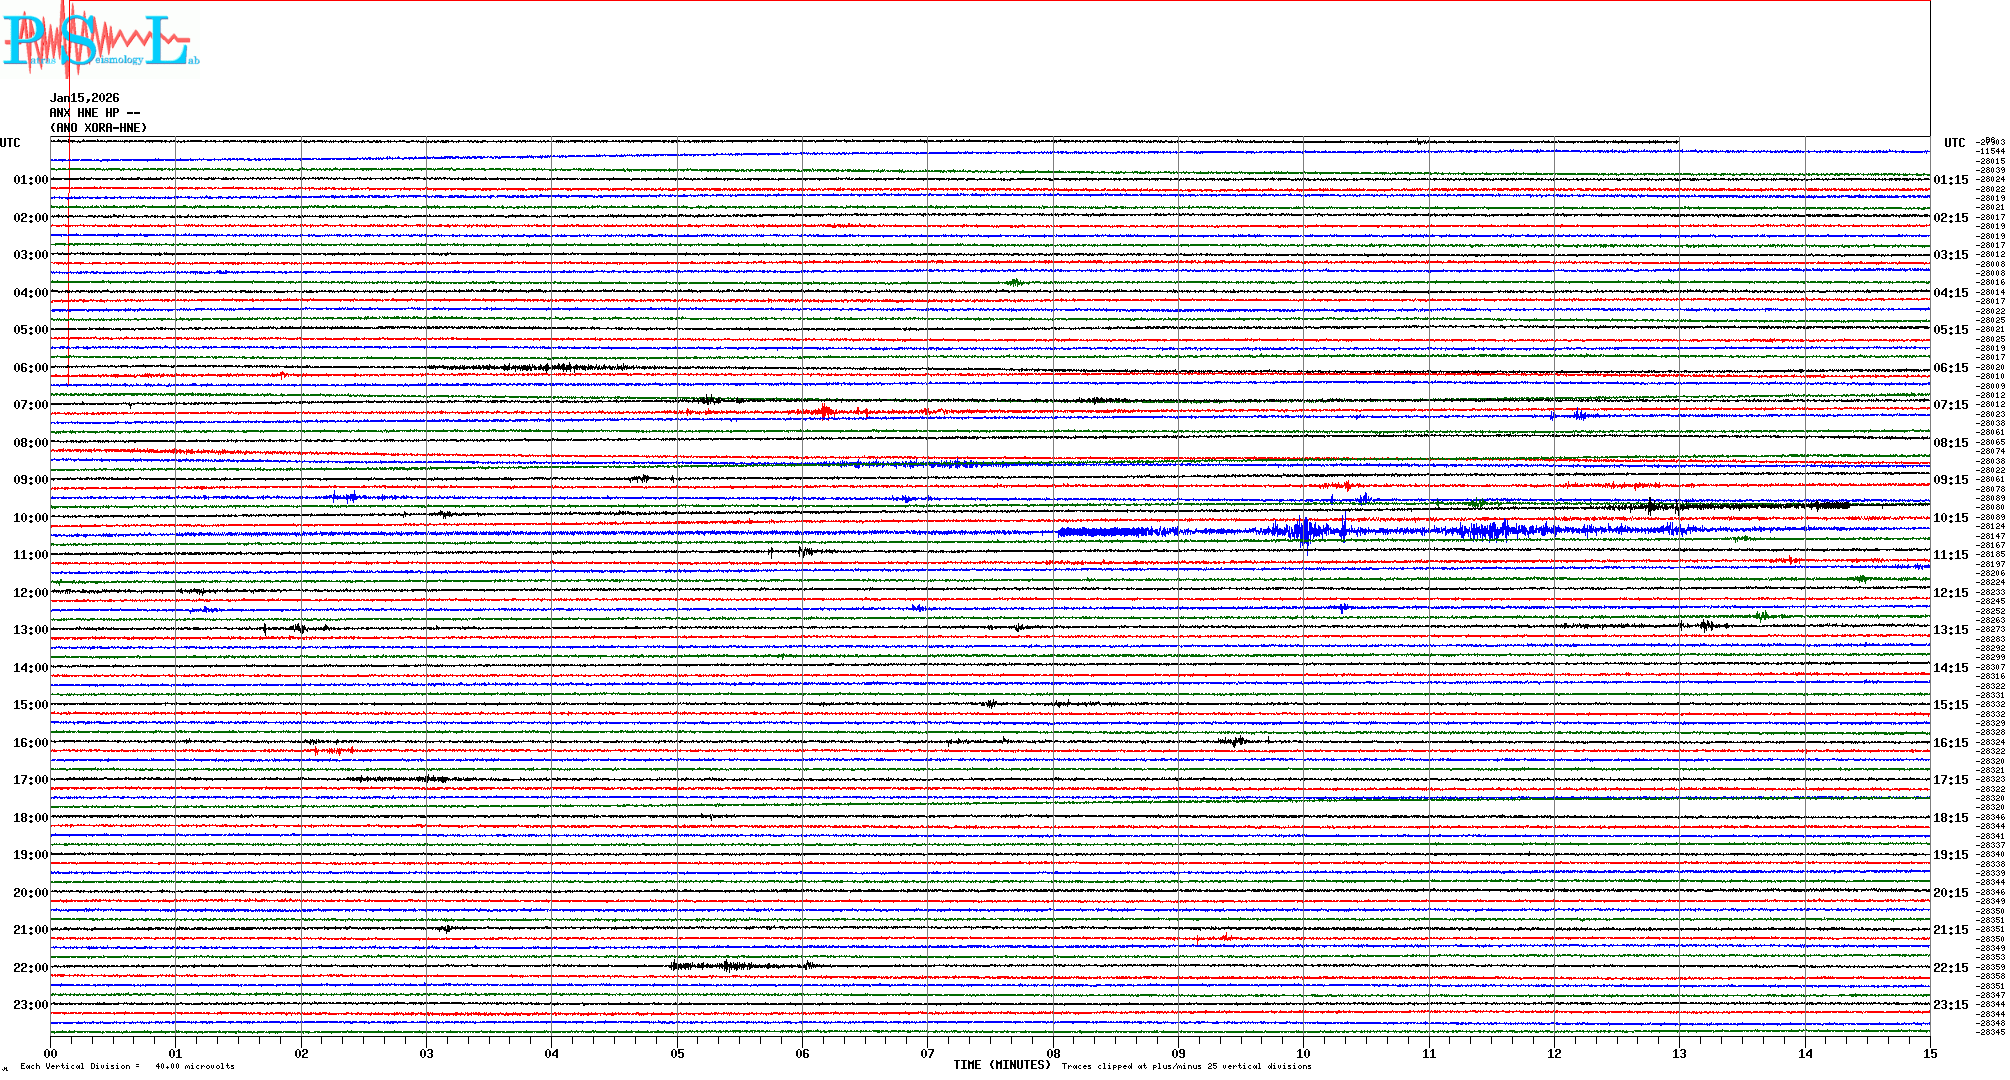
Task: Click the (ANO XORA-HNE) channel label
Action: (98, 128)
